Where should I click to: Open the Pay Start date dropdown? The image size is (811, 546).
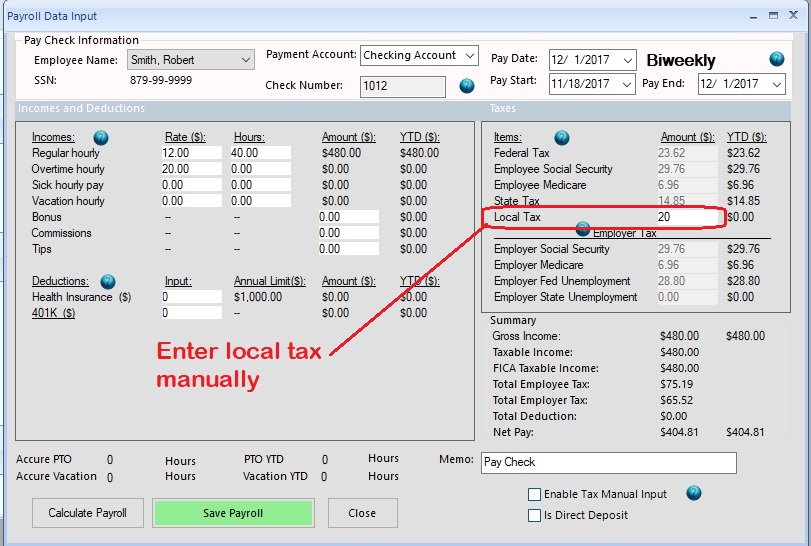626,84
